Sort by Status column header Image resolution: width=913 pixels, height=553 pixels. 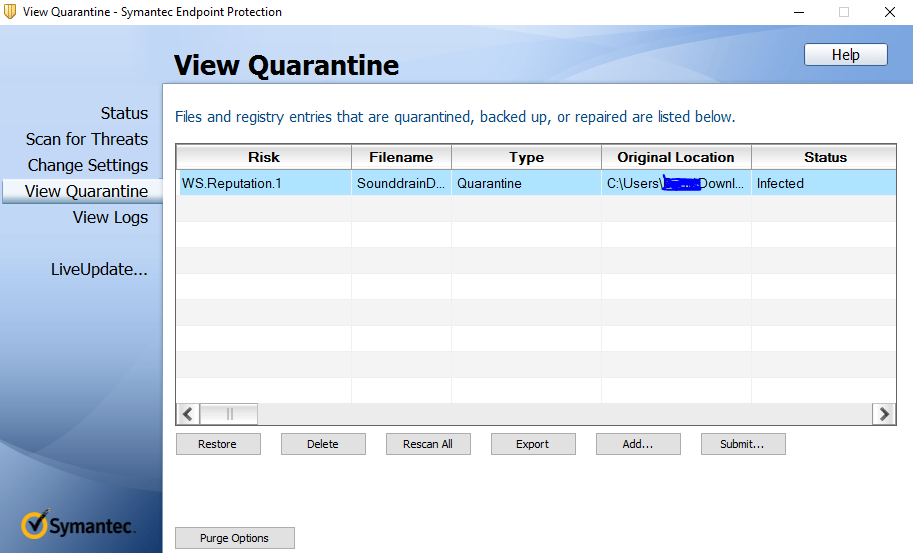pos(824,157)
